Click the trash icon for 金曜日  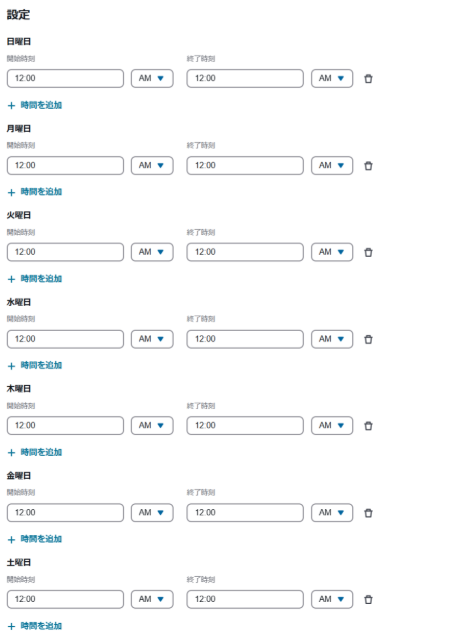tap(368, 513)
